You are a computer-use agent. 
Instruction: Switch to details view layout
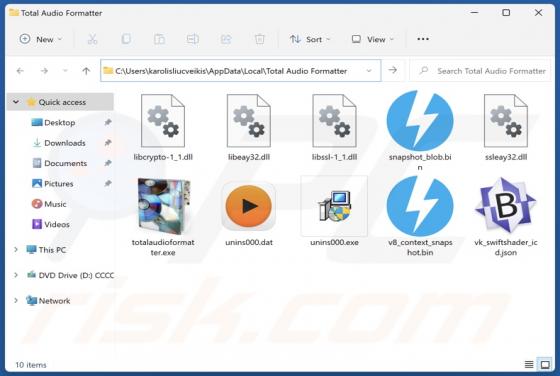pyautogui.click(x=529, y=364)
